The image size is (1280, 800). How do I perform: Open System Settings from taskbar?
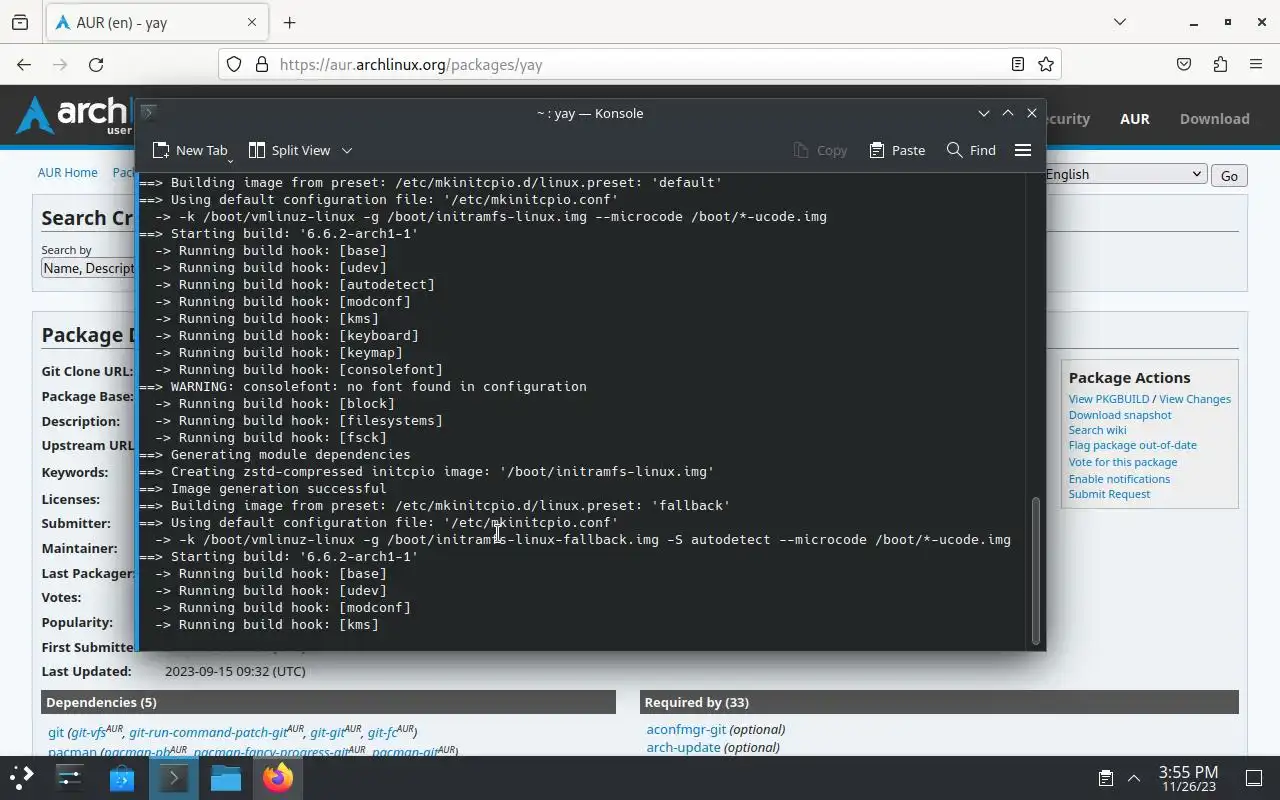click(69, 777)
